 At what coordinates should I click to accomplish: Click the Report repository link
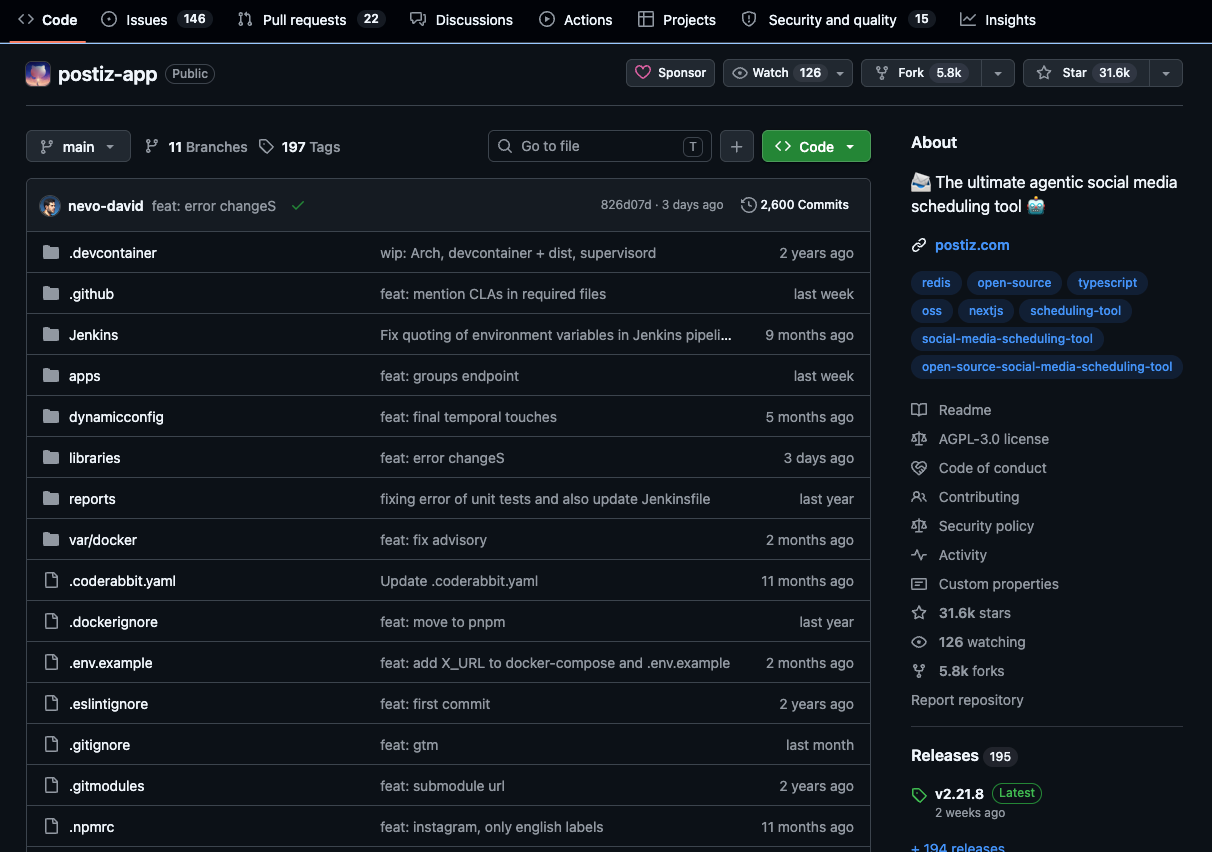point(967,700)
